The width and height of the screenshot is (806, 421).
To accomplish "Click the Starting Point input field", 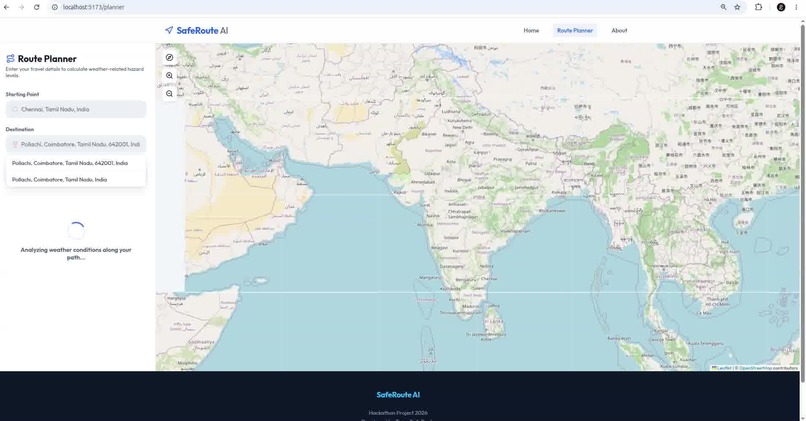I will tap(76, 109).
